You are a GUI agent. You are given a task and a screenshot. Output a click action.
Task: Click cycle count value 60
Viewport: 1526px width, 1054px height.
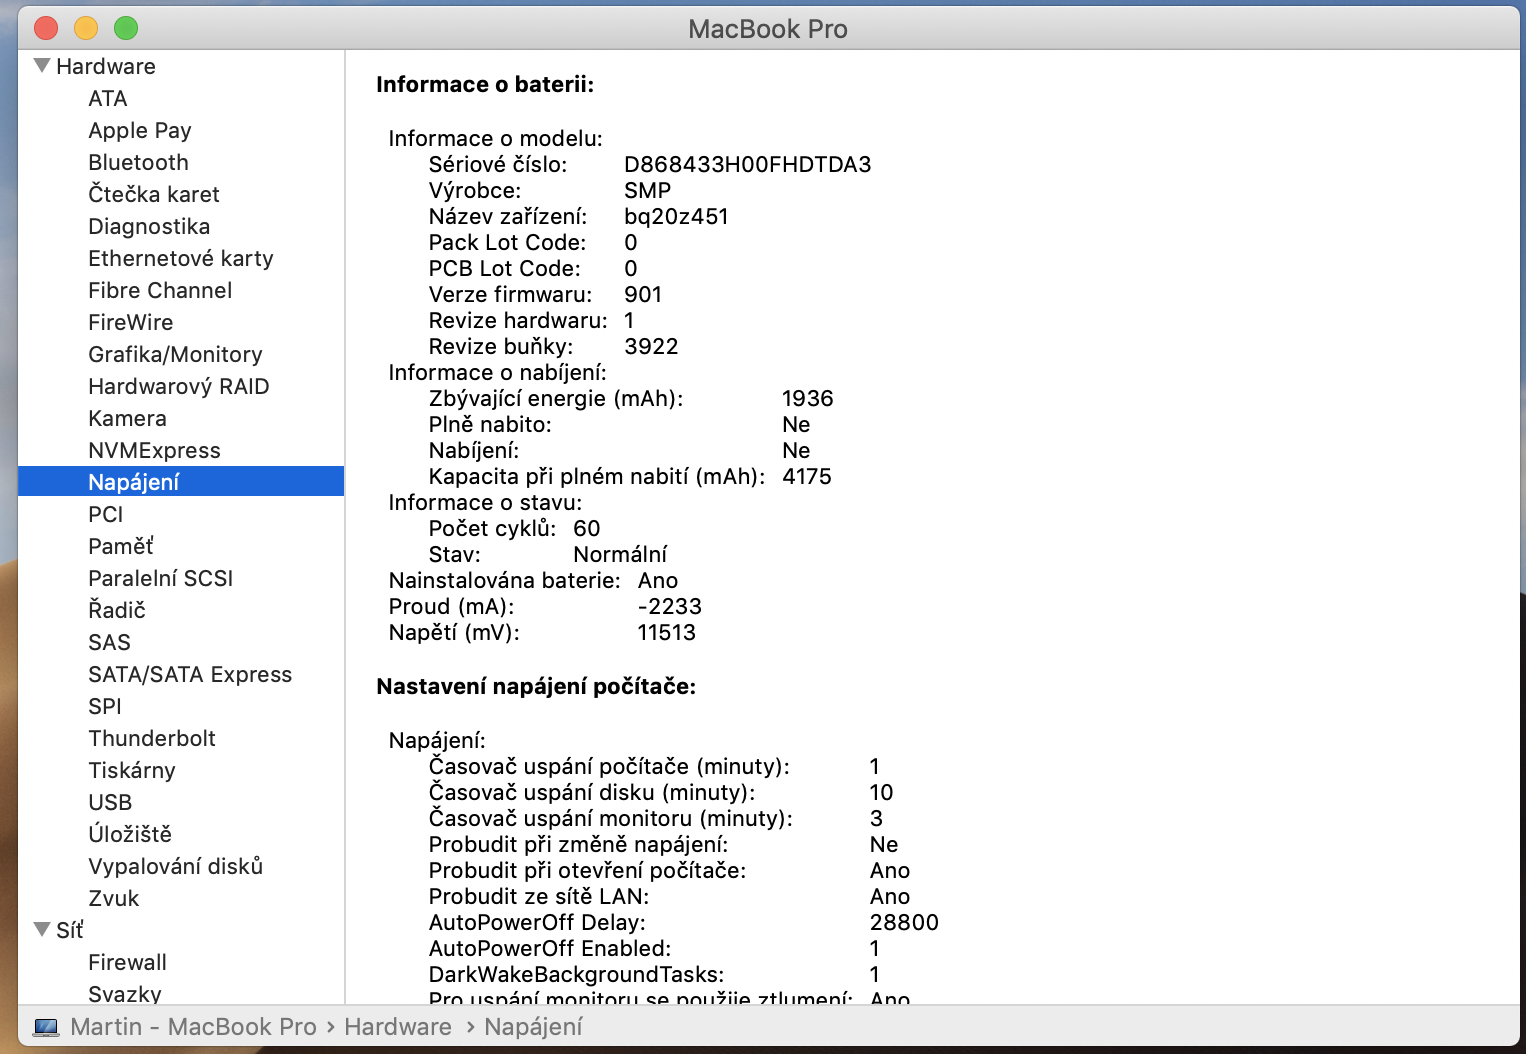587,528
